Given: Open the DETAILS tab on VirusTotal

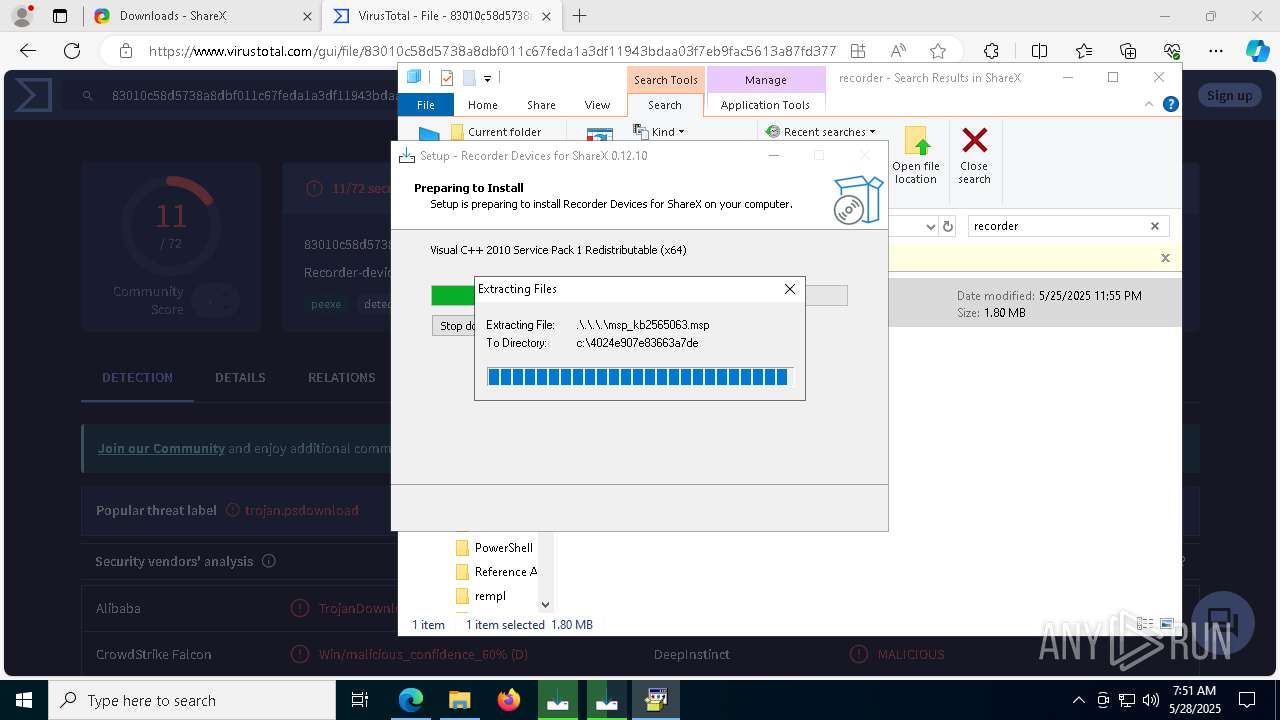Looking at the screenshot, I should coord(240,377).
